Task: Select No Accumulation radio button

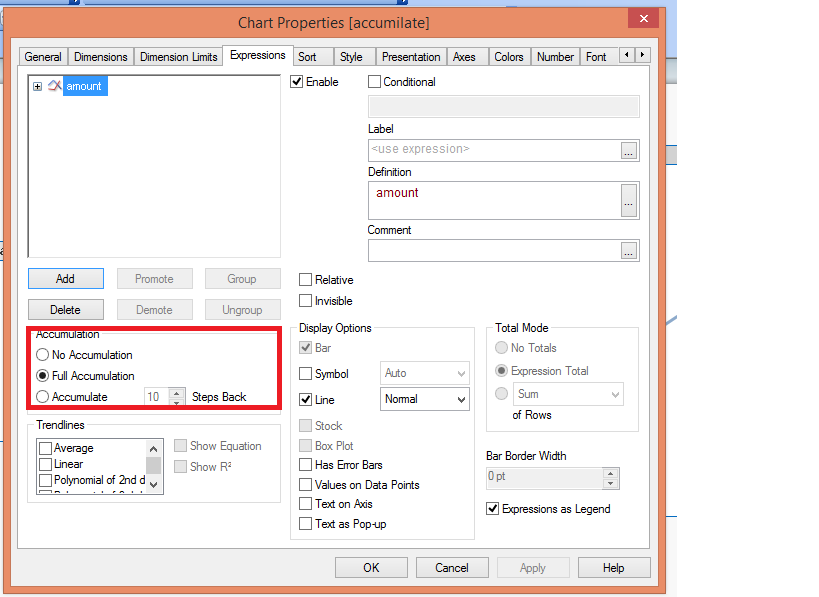Action: (42, 355)
